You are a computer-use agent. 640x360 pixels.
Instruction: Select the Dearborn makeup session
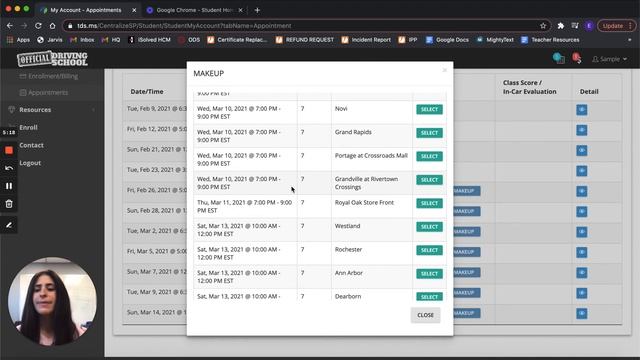click(429, 297)
